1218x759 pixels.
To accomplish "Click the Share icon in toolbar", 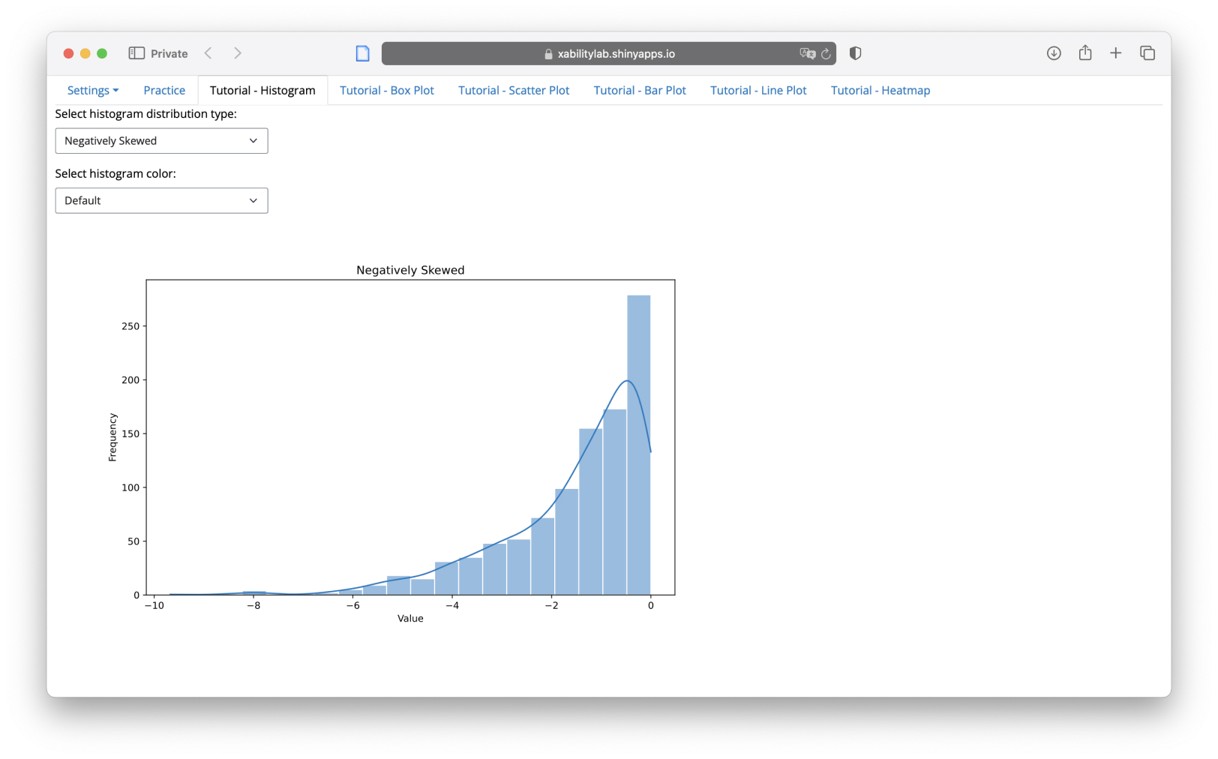I will click(x=1085, y=52).
